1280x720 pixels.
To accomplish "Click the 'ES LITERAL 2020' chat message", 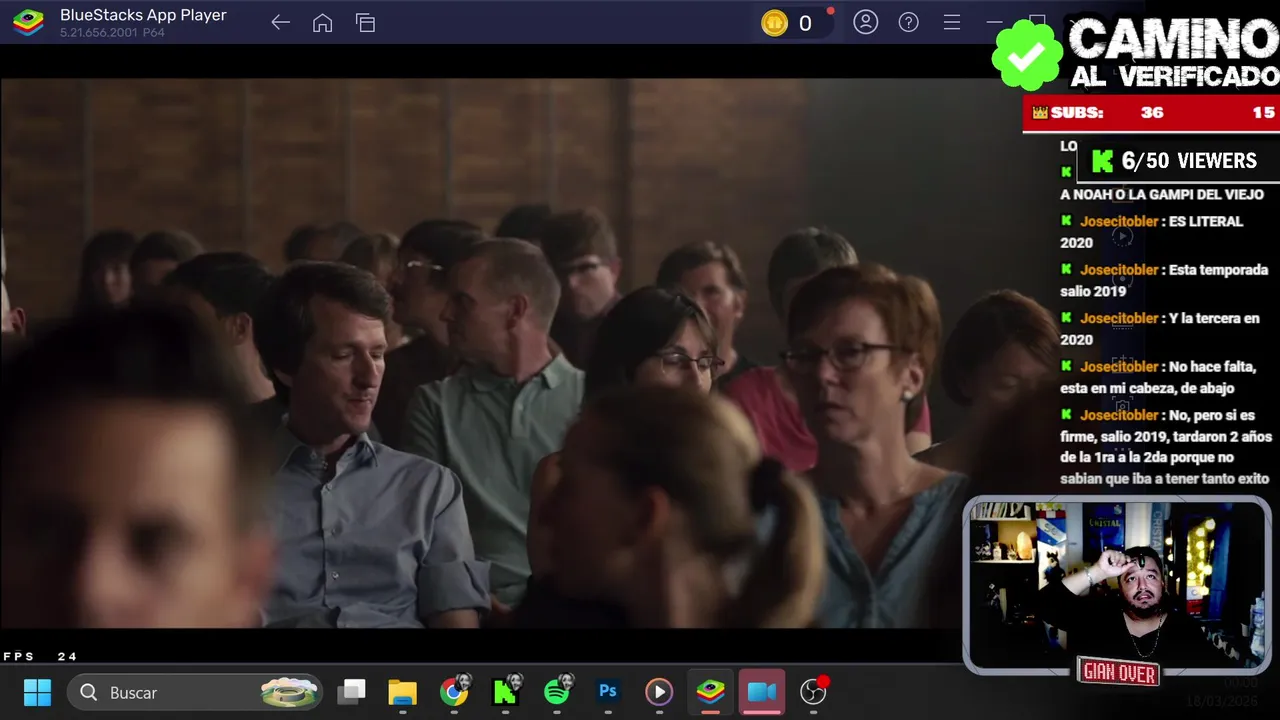I will [1152, 232].
